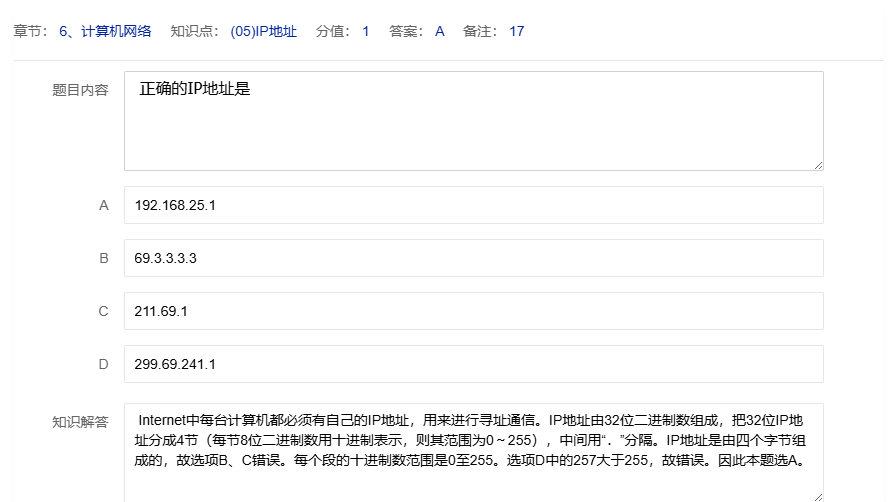Click option B field containing 69.3.3.3.3

click(473, 258)
